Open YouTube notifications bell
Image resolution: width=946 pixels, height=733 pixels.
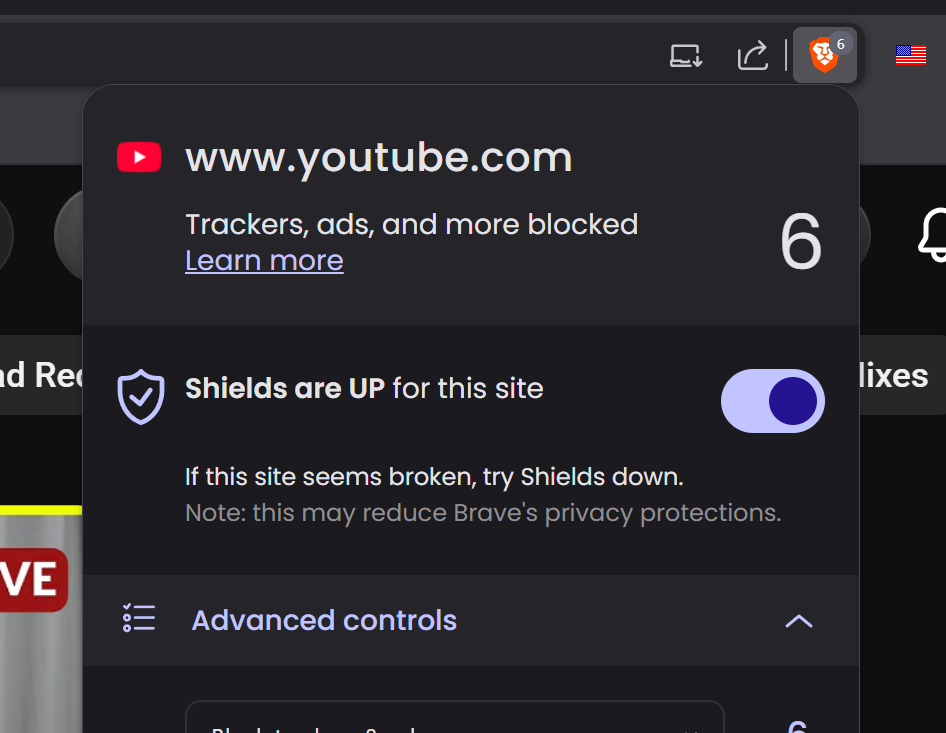click(x=932, y=236)
